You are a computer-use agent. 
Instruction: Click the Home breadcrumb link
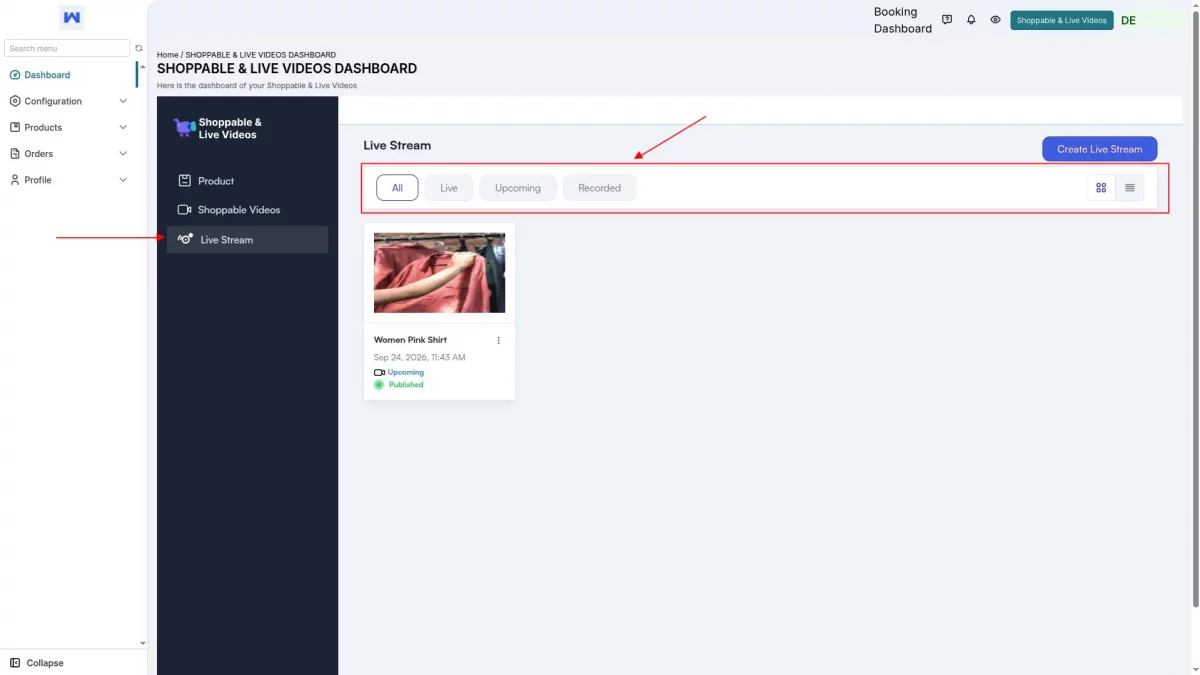[168, 55]
